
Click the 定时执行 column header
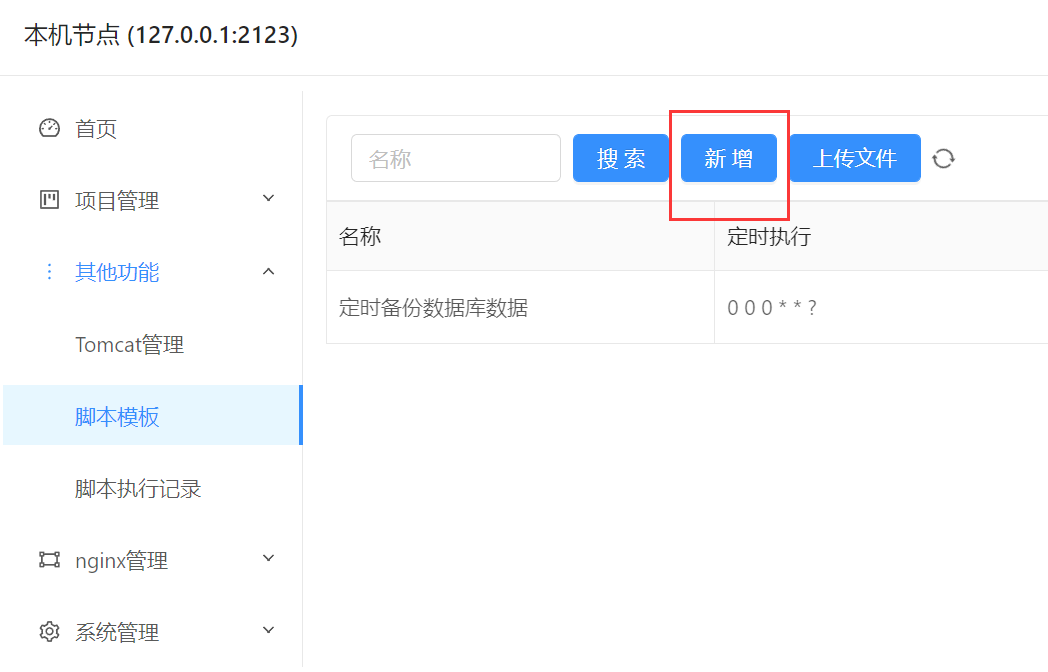point(768,236)
